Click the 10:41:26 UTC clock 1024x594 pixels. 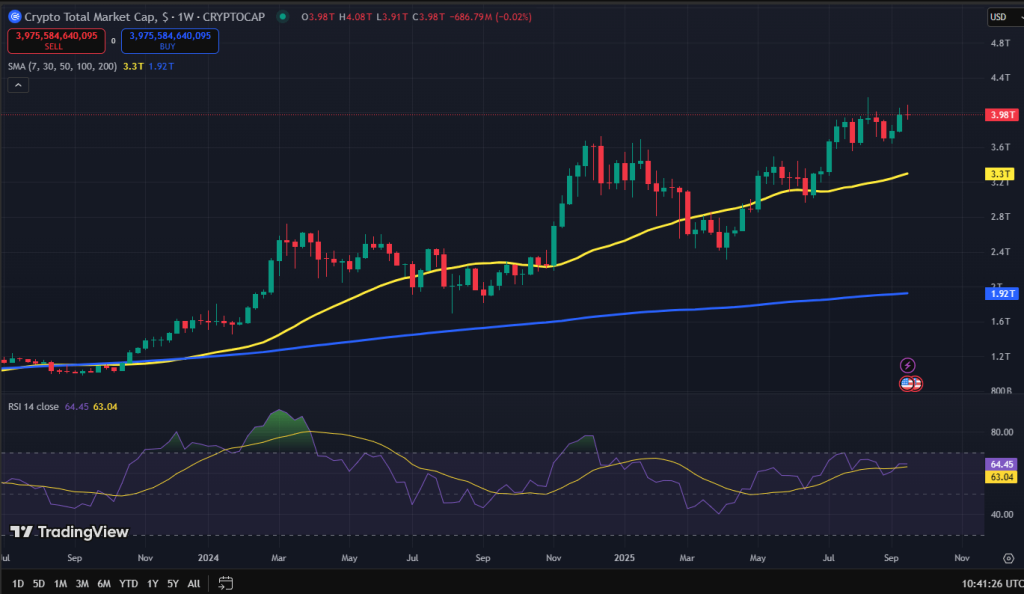tap(992, 584)
